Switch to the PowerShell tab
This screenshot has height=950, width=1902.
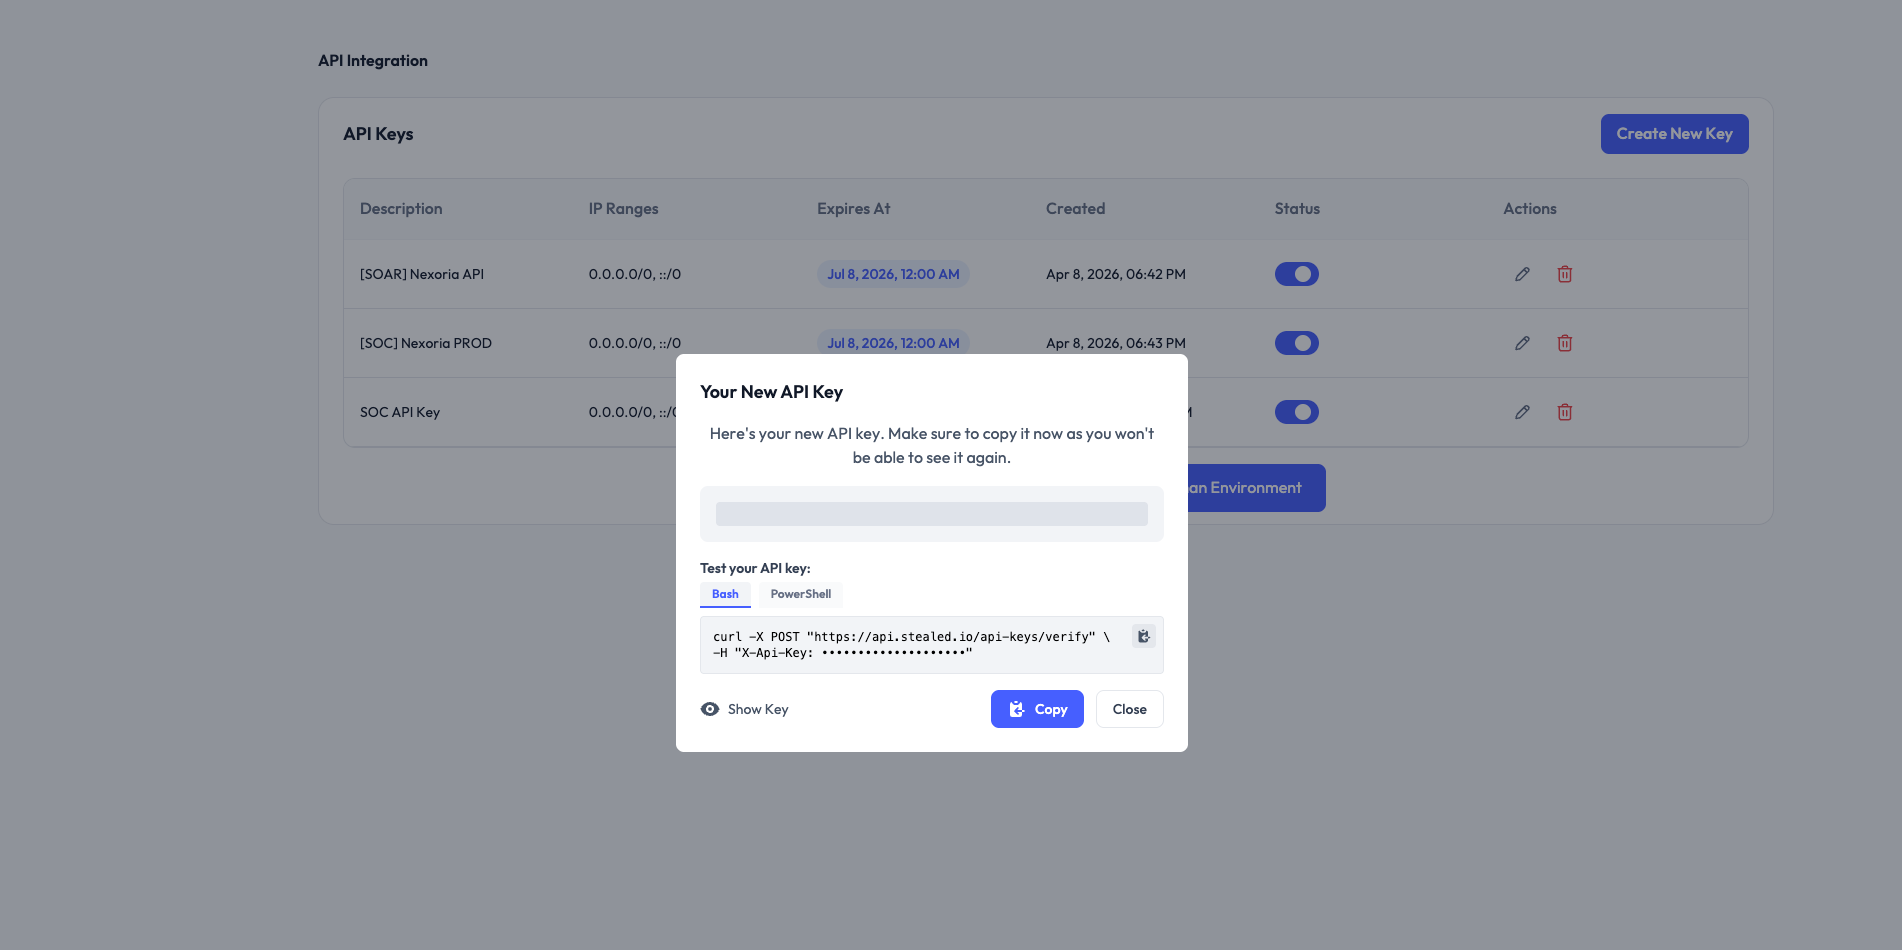coord(800,594)
